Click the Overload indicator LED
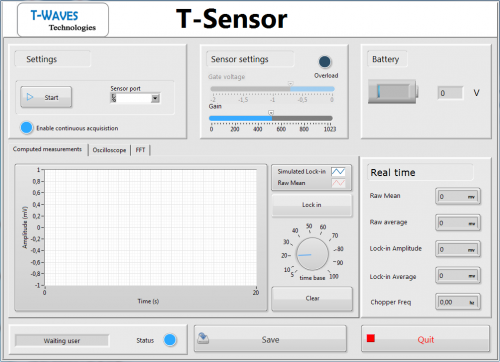The height and width of the screenshot is (362, 500). (324, 62)
